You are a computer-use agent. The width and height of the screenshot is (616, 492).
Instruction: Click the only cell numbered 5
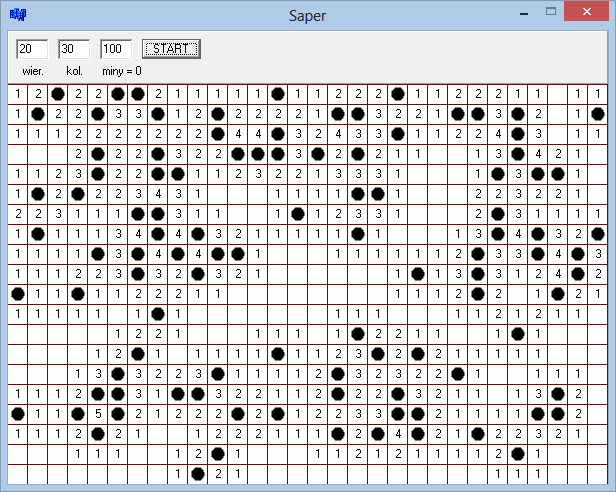(x=98, y=413)
